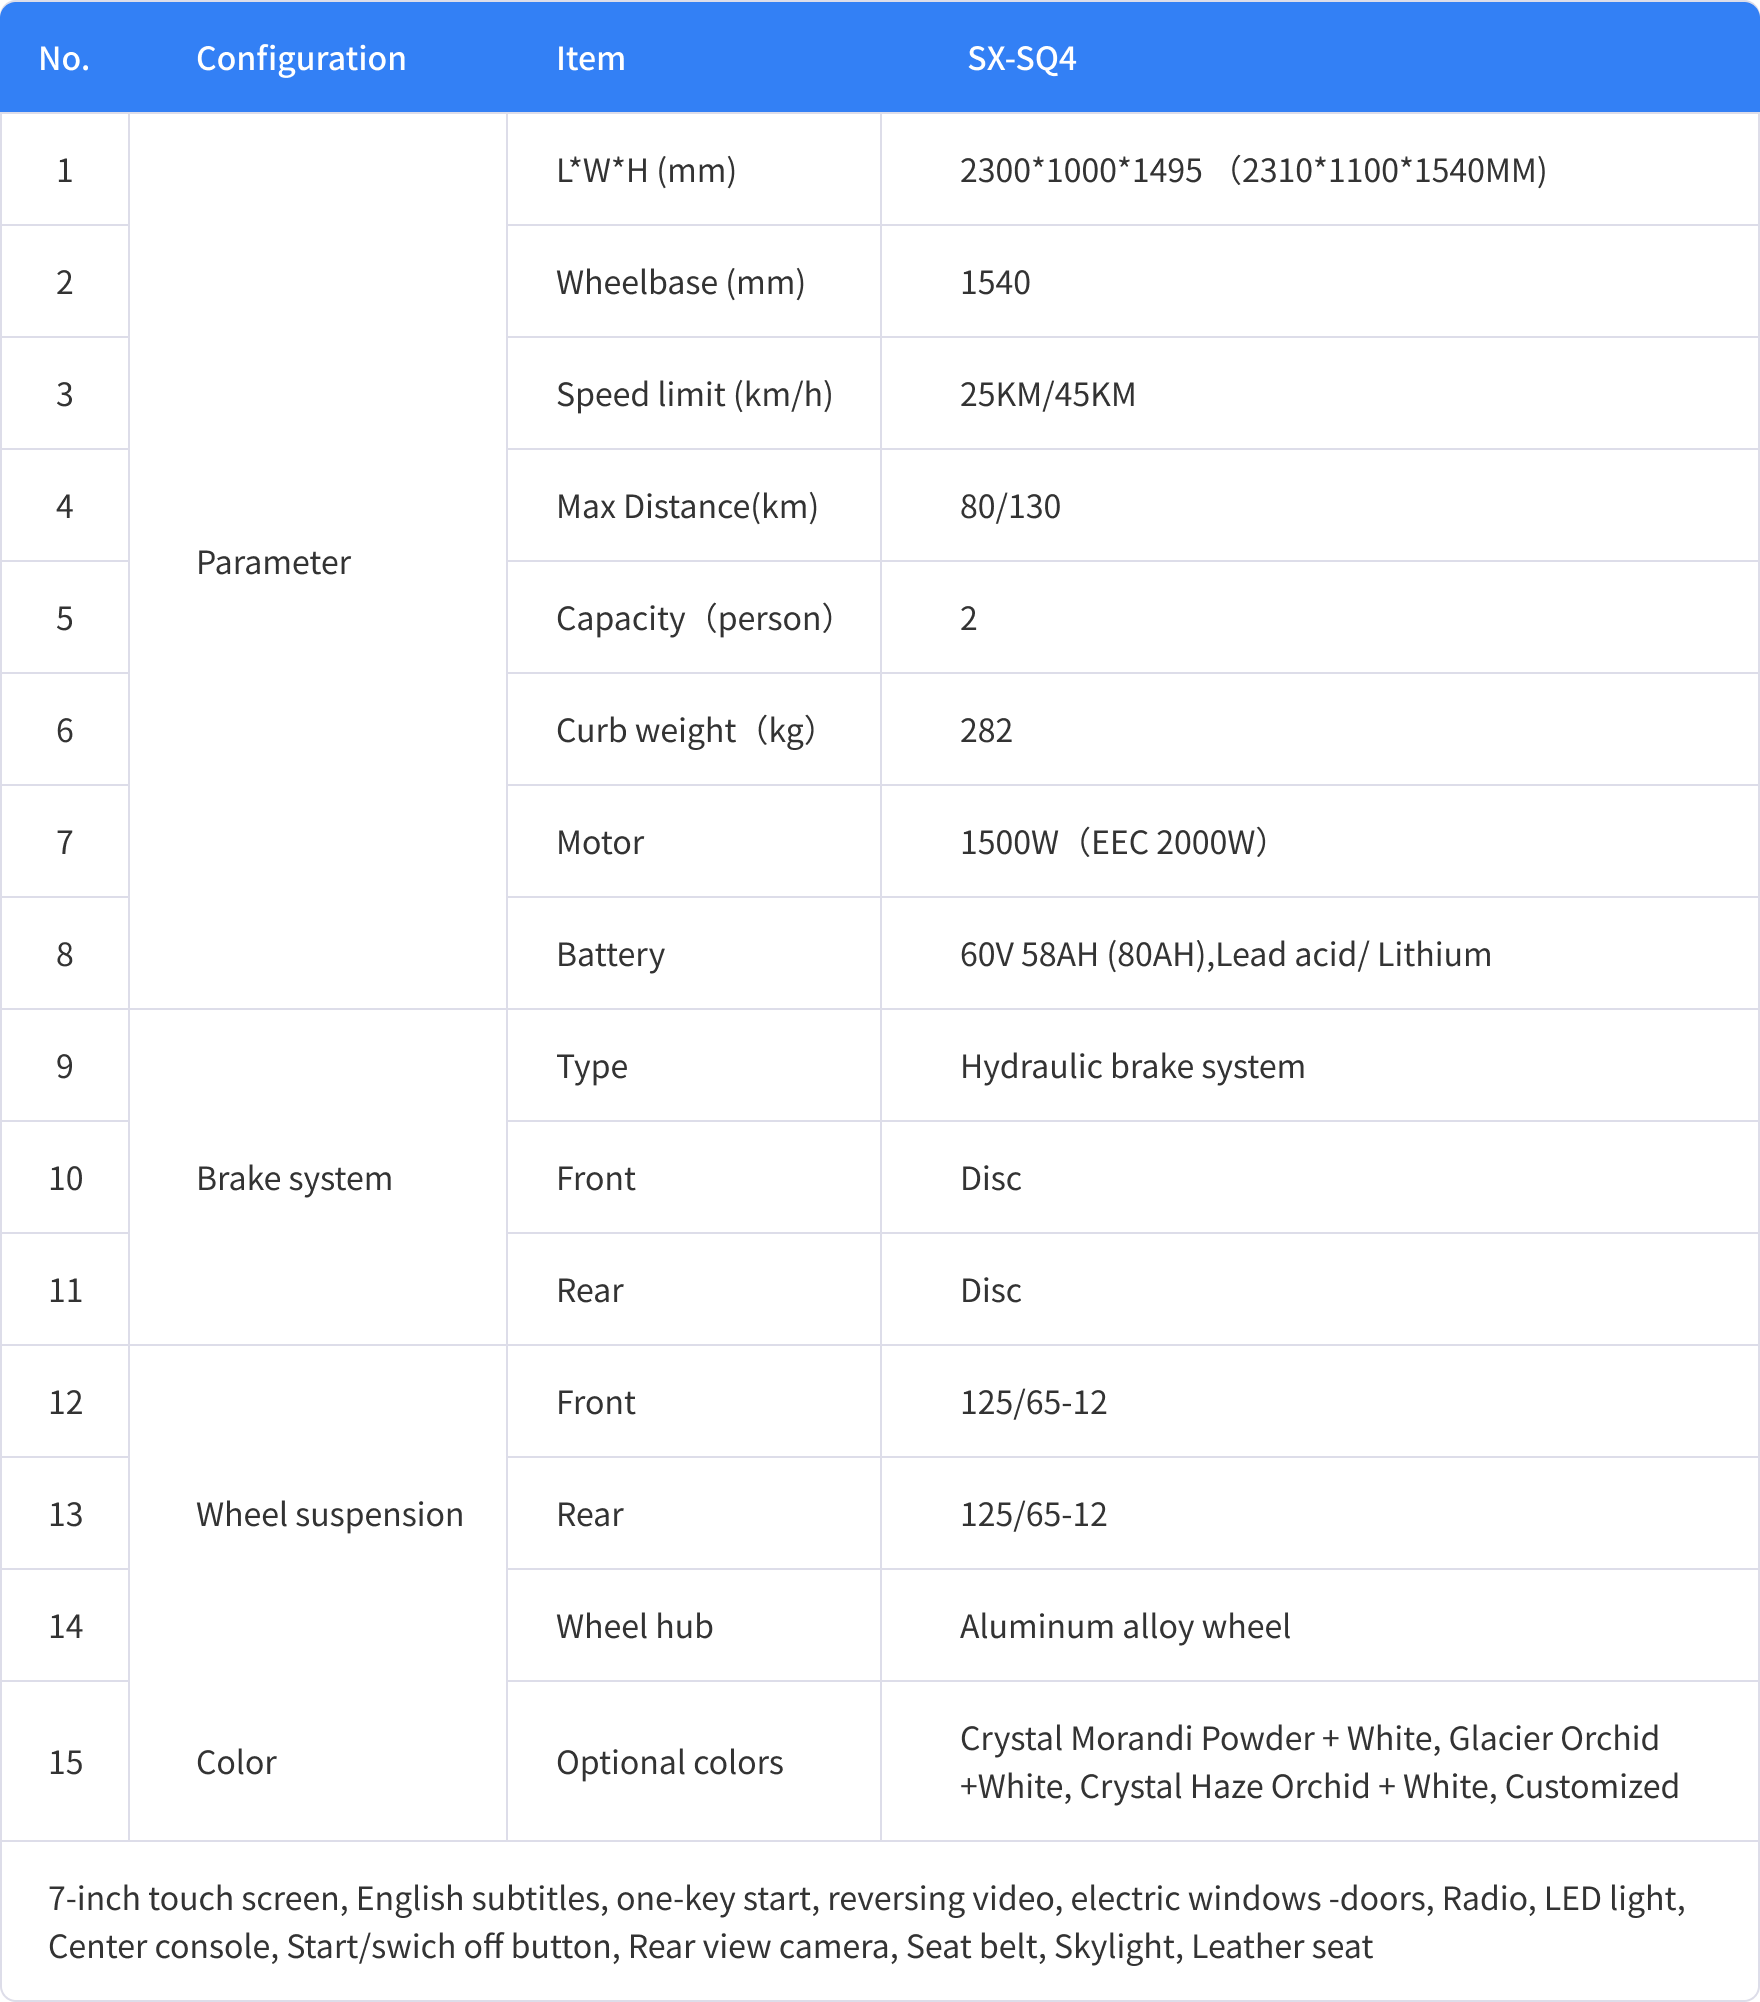1760x2002 pixels.
Task: Select the Aluminum alloy wheel value
Action: click(1125, 1627)
